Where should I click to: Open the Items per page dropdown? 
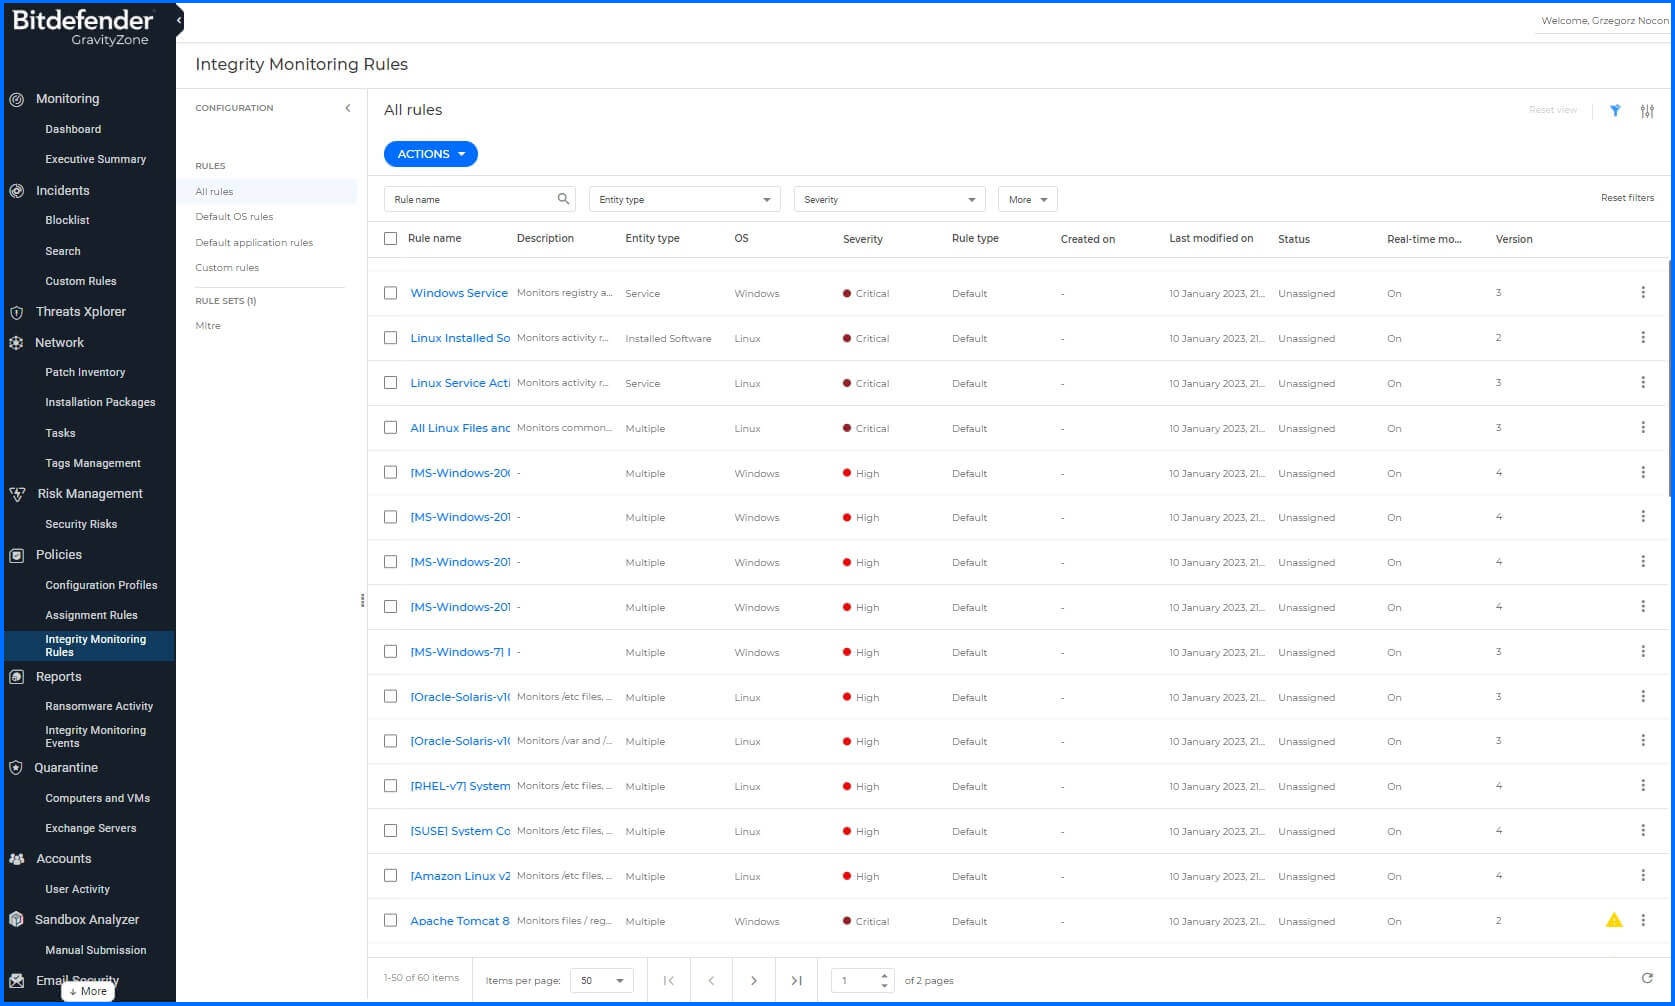[x=602, y=980]
